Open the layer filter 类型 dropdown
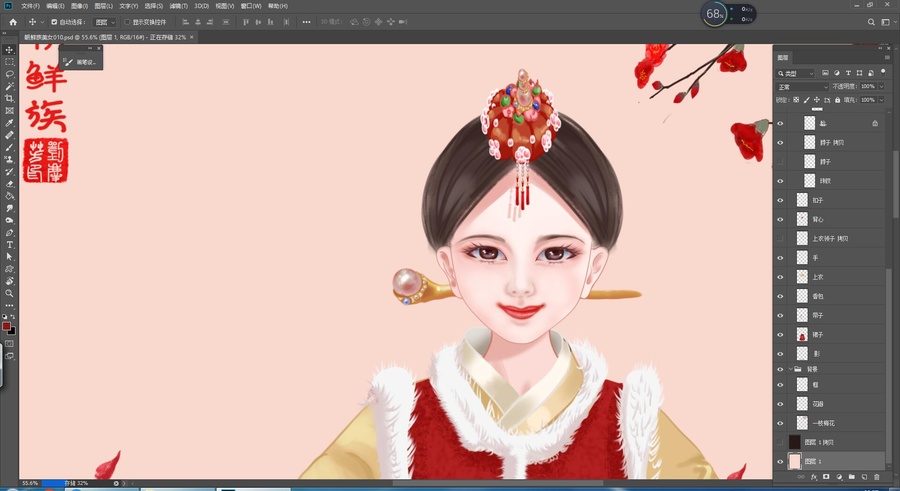The height and width of the screenshot is (491, 900). [796, 74]
